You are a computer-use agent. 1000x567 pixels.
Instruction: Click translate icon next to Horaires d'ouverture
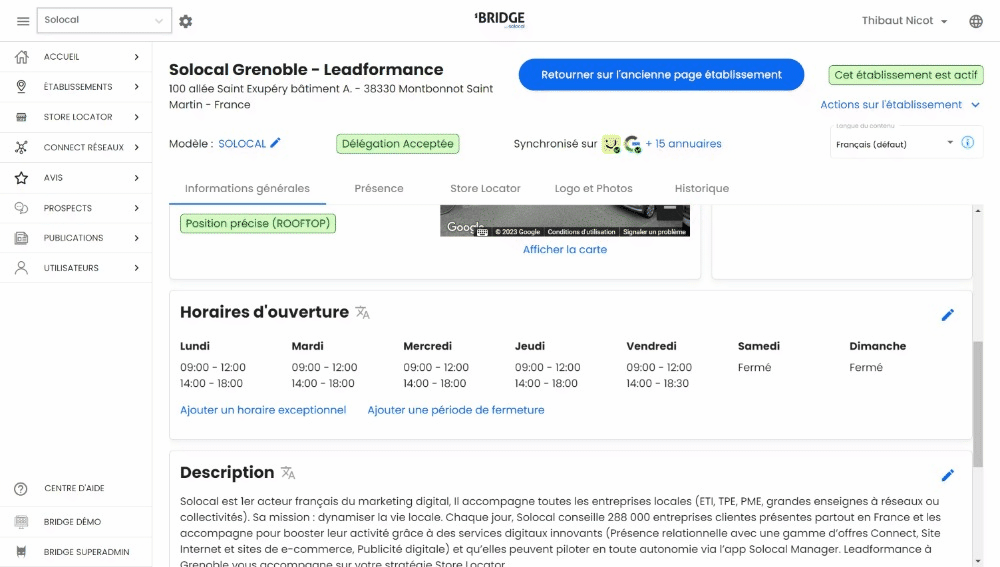pyautogui.click(x=362, y=313)
